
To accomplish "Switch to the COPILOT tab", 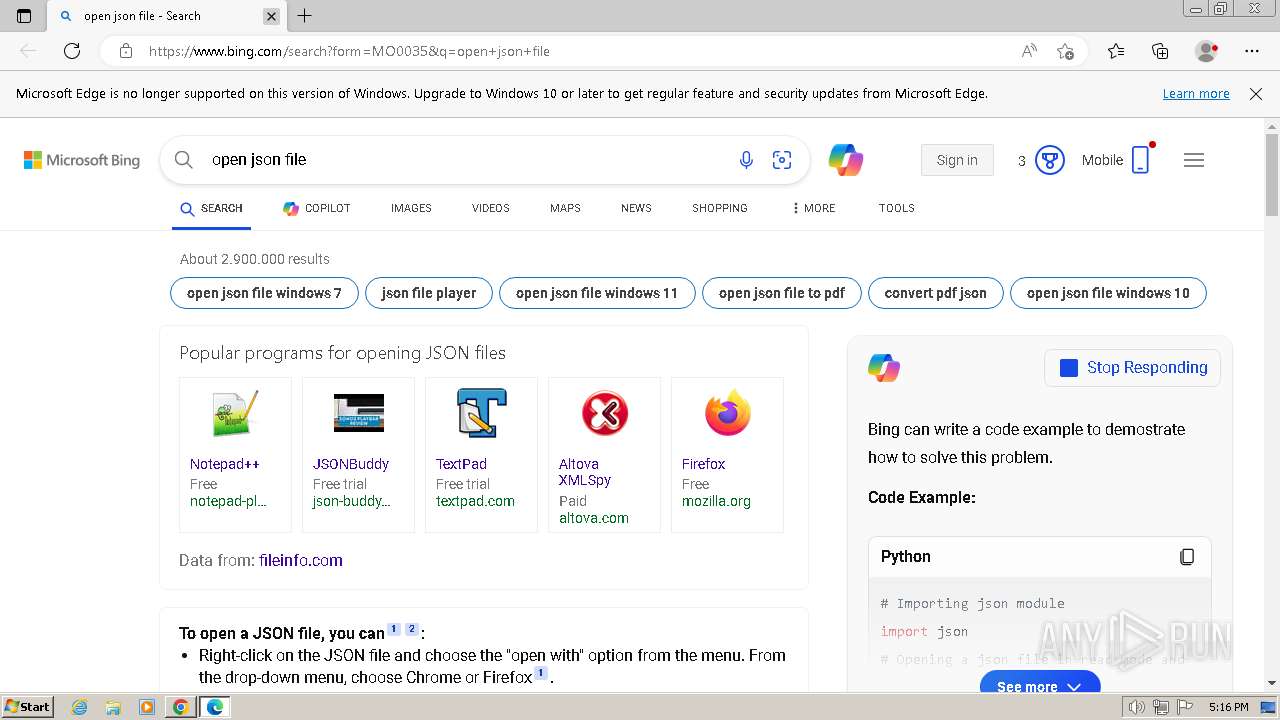I will [x=316, y=208].
